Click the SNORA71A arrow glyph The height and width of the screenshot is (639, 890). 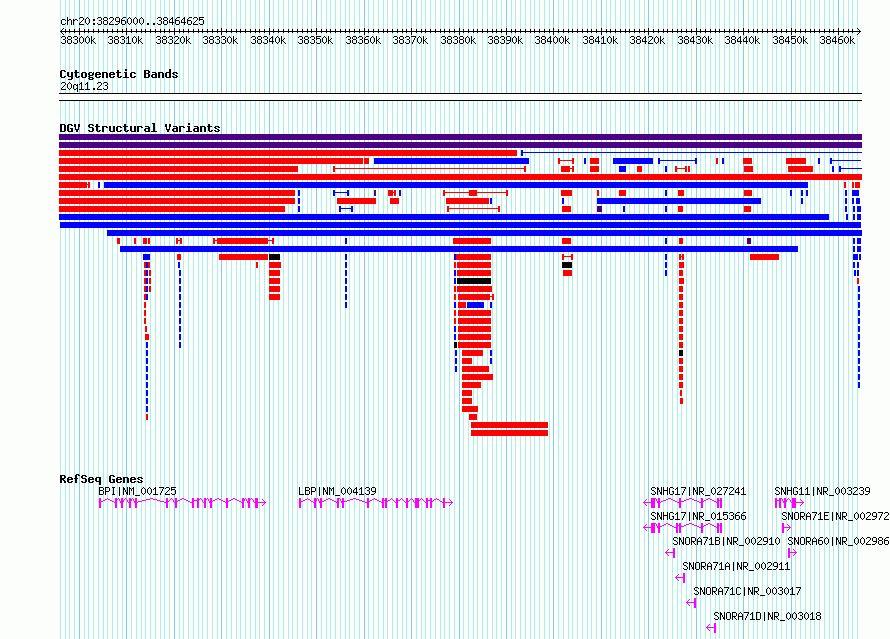point(681,578)
